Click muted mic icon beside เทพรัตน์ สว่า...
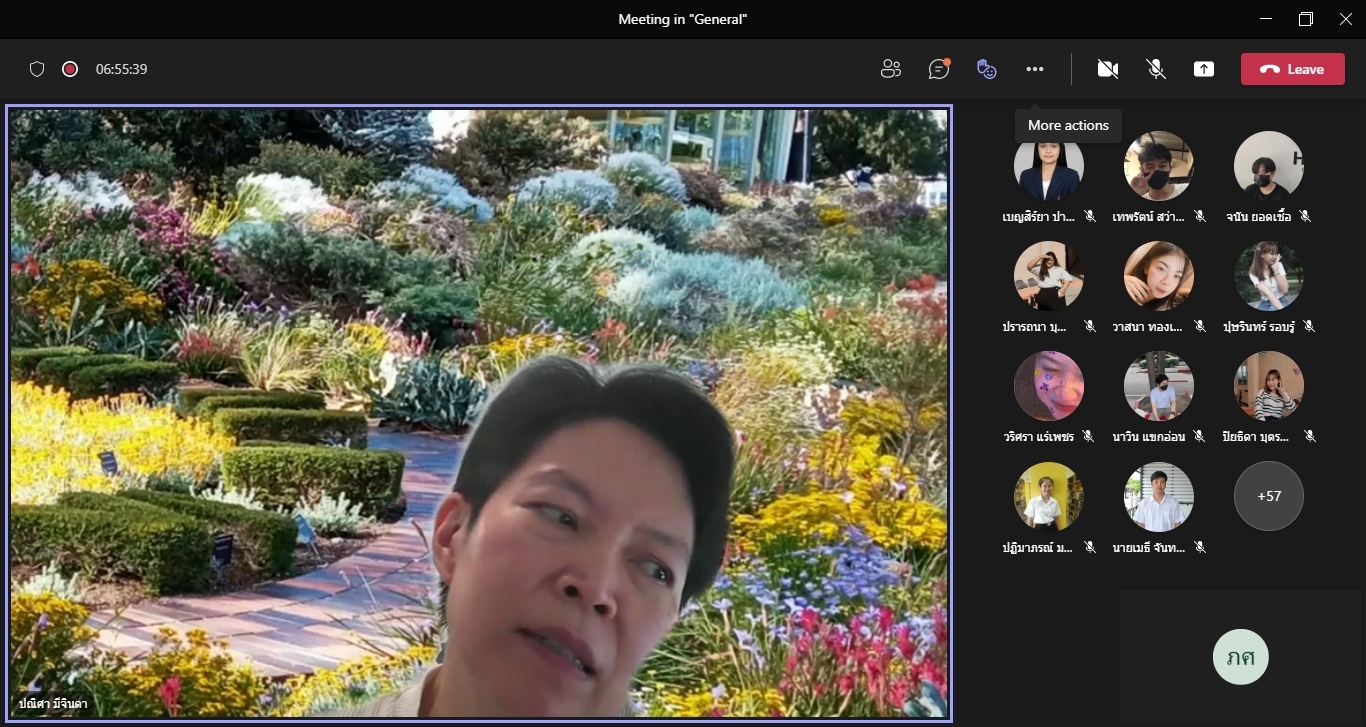The height and width of the screenshot is (727, 1366). [x=1200, y=216]
